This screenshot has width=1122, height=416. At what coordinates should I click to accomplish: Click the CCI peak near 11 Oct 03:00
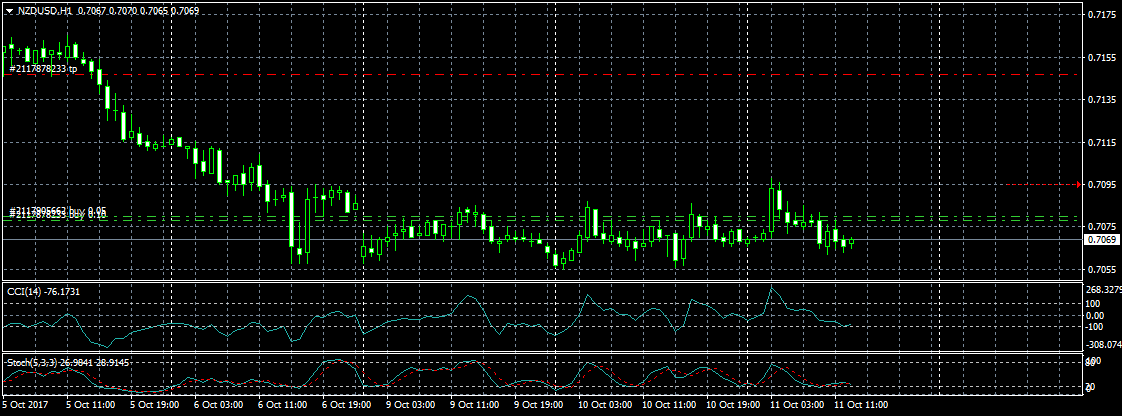tap(771, 289)
